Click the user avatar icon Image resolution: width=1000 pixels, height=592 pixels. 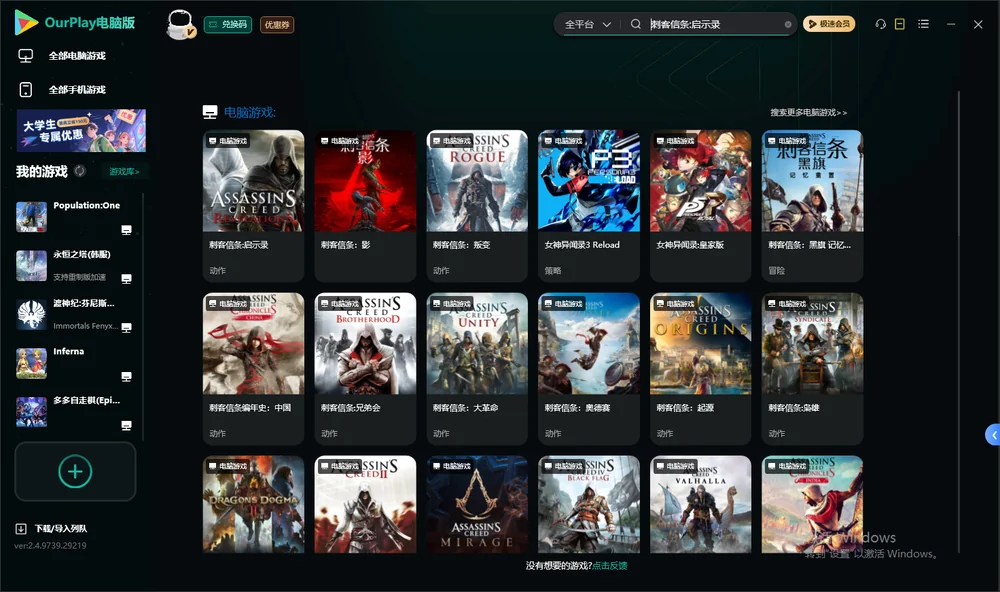point(180,24)
